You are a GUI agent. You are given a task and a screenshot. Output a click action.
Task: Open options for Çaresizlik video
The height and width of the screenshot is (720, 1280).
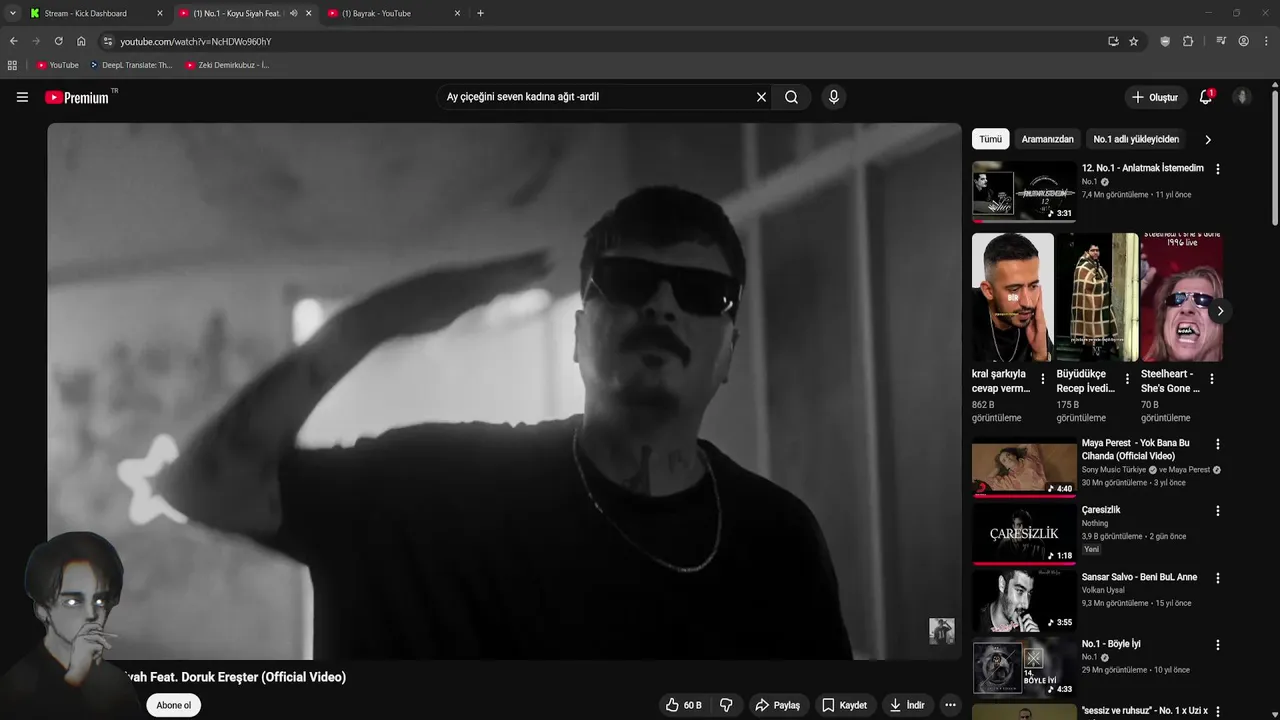(x=1217, y=511)
